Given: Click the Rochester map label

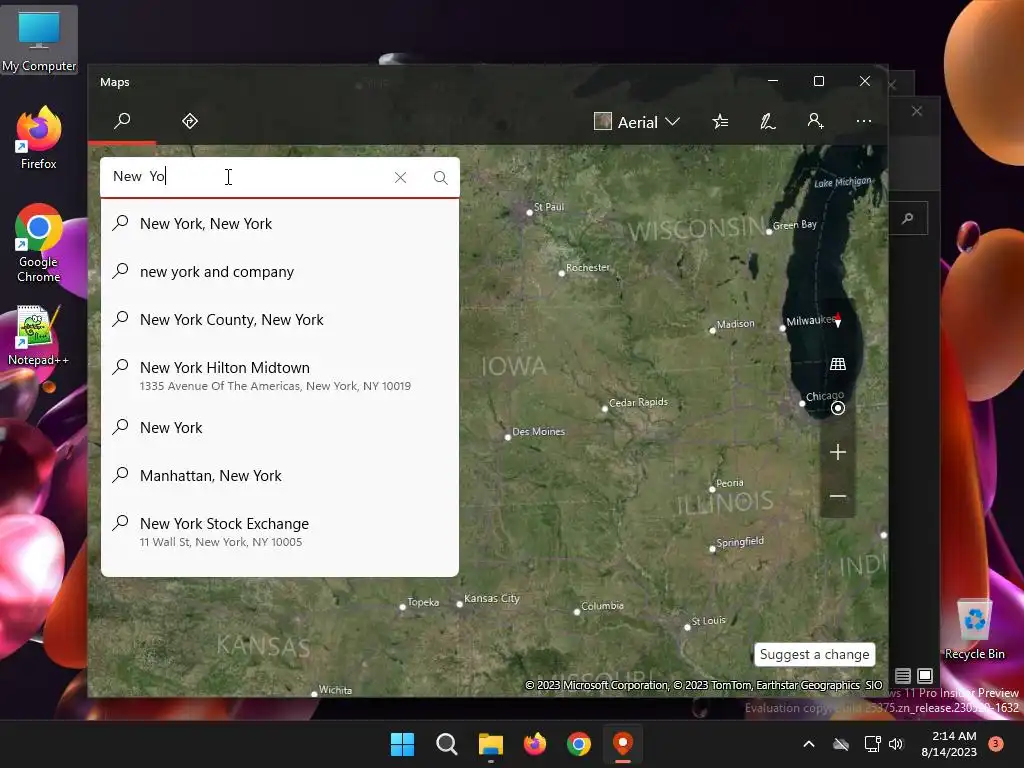Looking at the screenshot, I should (x=588, y=268).
